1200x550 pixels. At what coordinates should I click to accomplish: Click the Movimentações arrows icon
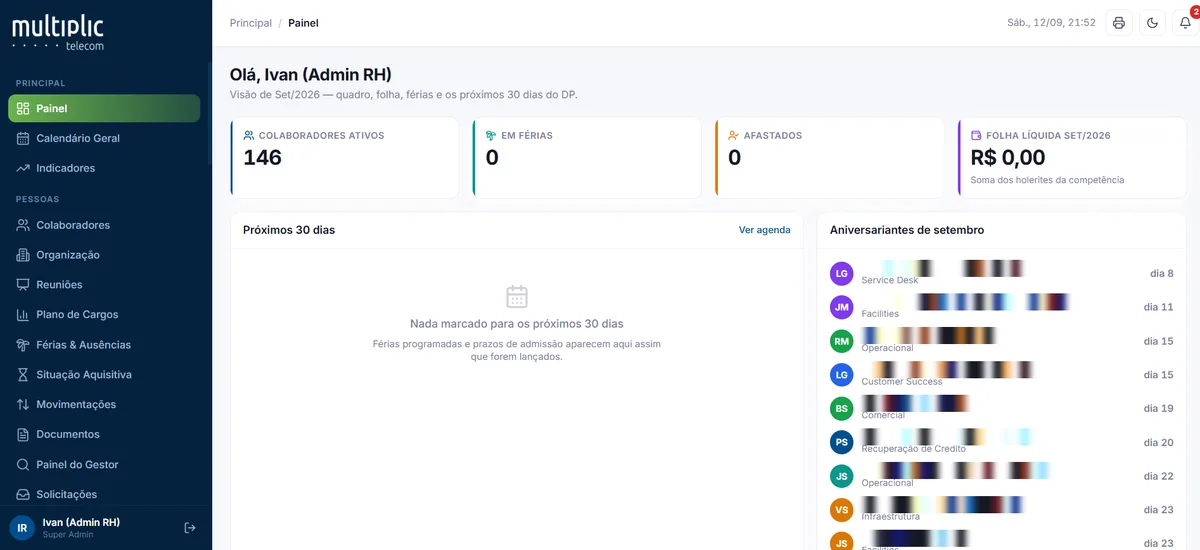pyautogui.click(x=23, y=405)
